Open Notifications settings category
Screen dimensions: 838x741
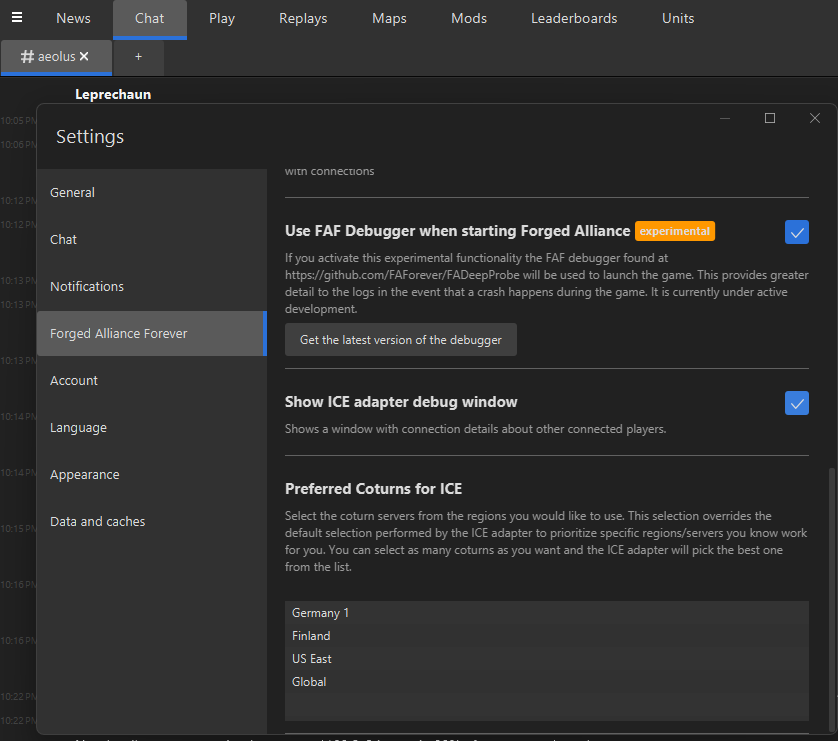(152, 286)
